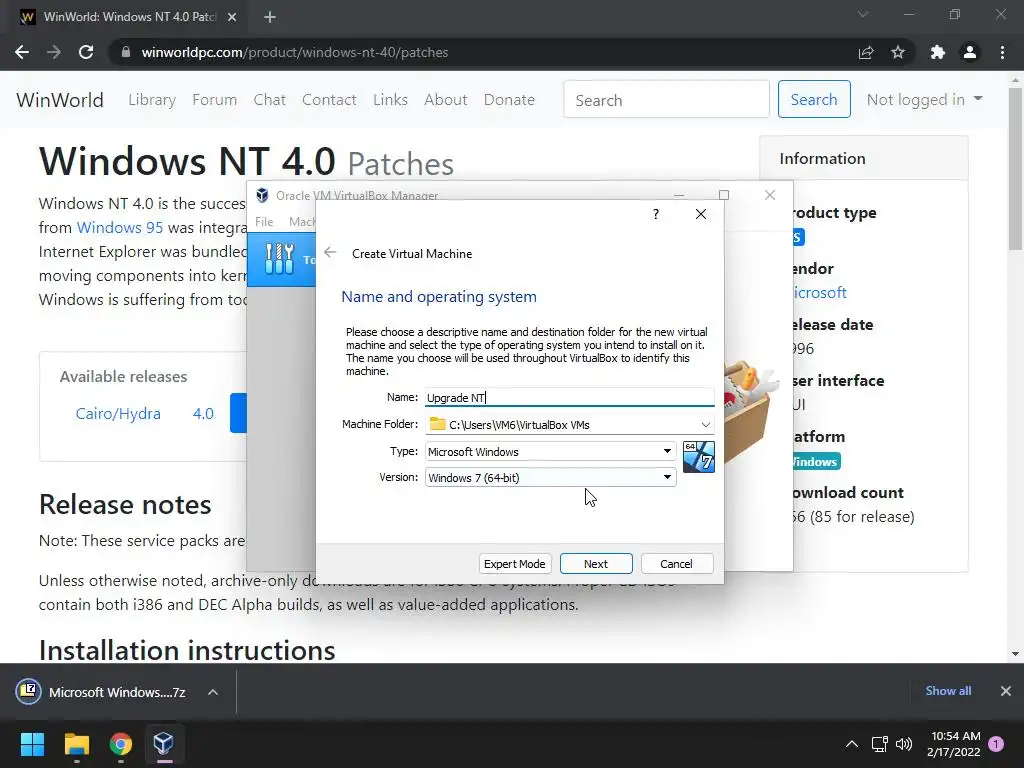Click the yellow folder icon in Machine Folder

[438, 424]
